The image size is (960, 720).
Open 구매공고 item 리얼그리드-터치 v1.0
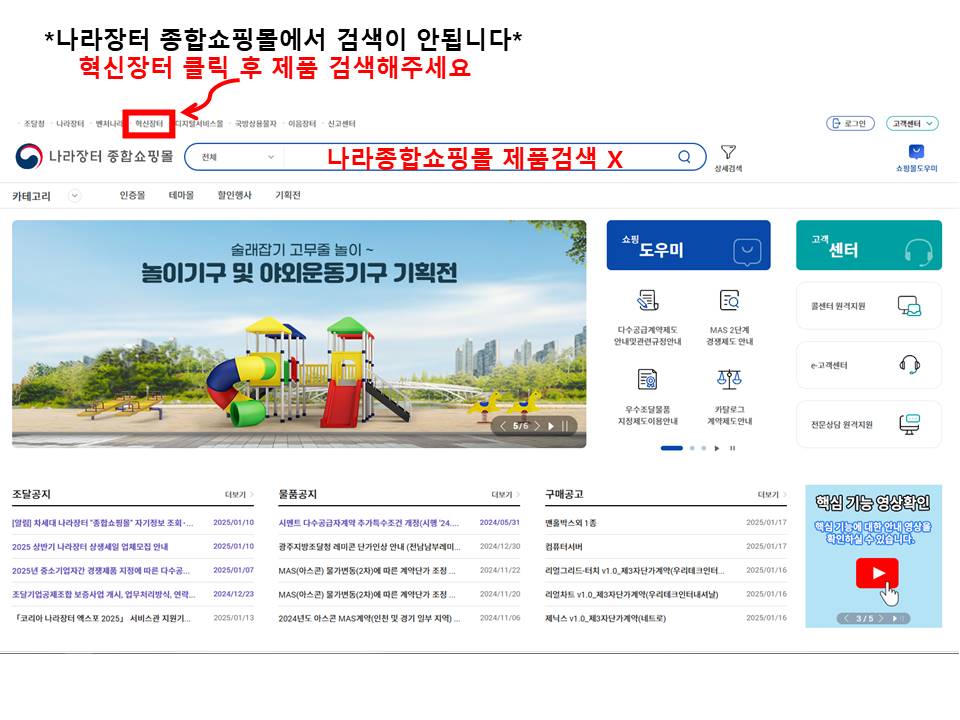[x=635, y=571]
